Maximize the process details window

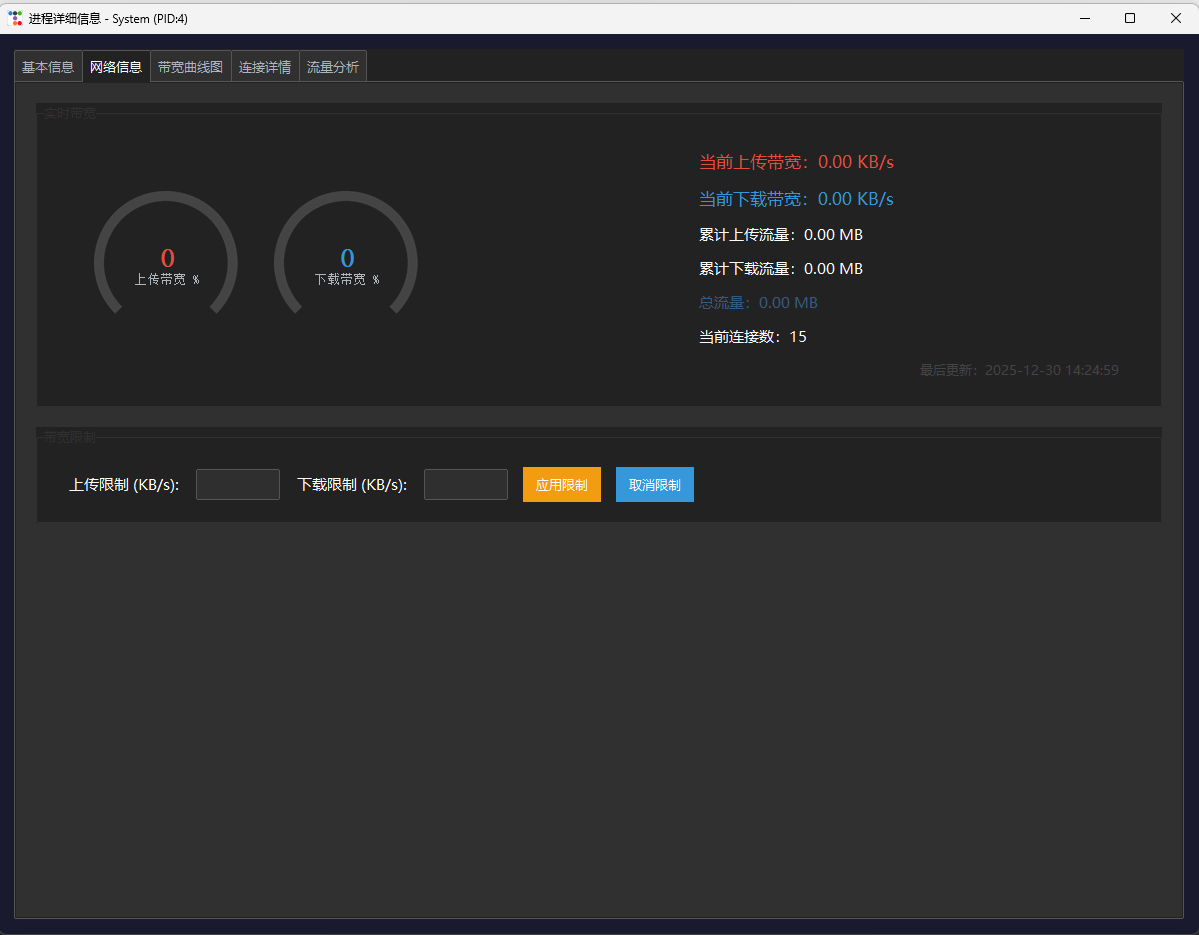[x=1129, y=18]
